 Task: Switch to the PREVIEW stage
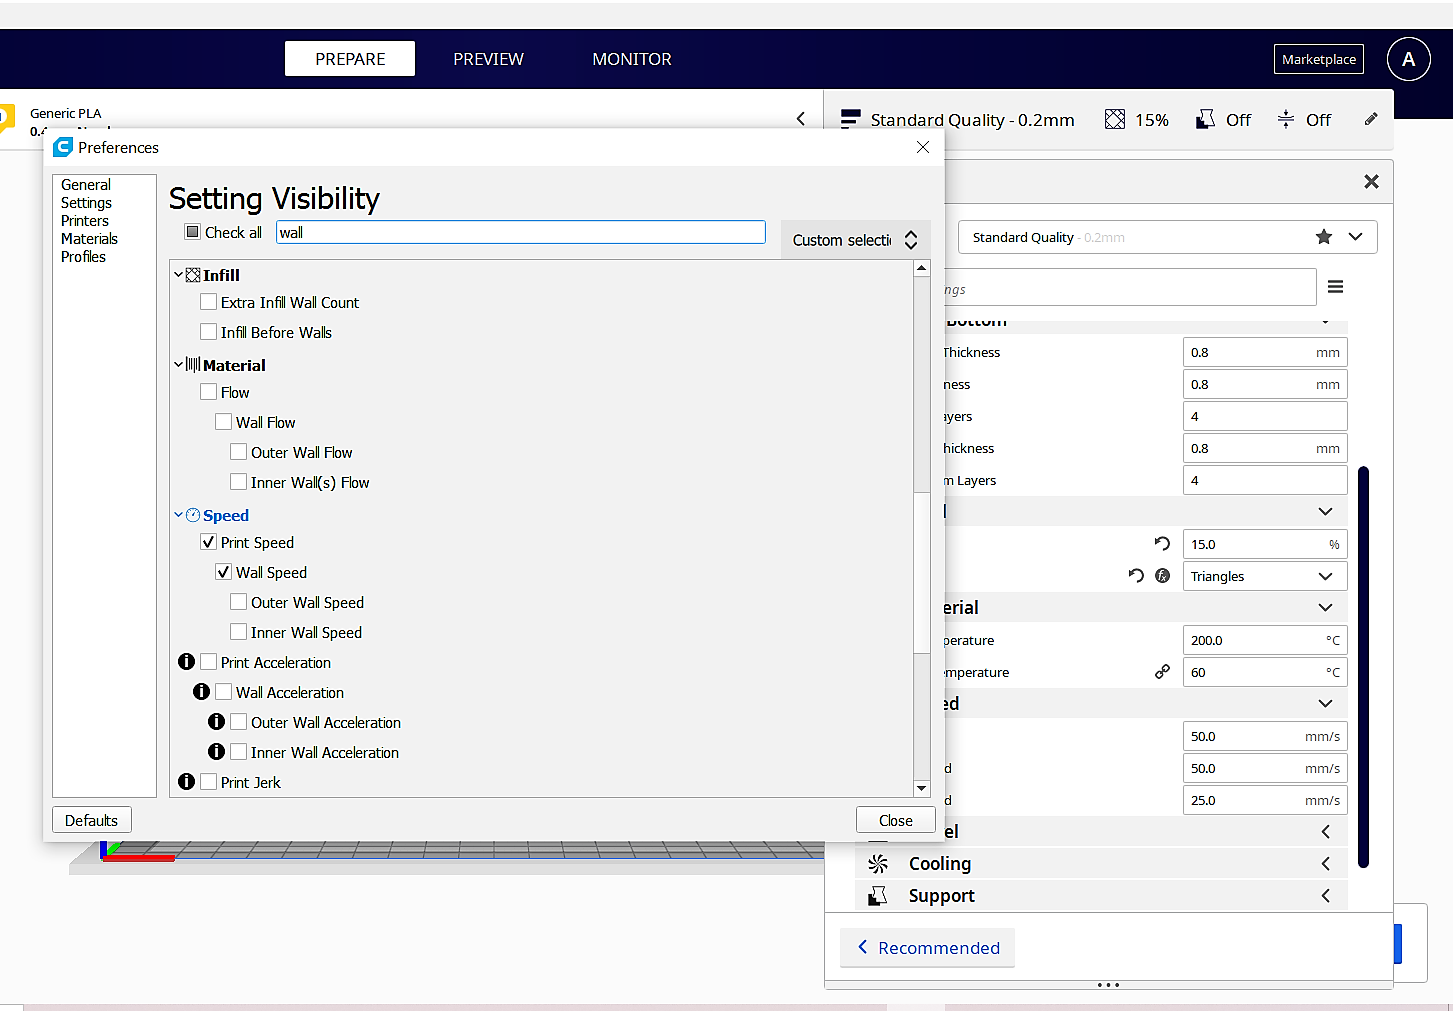click(x=488, y=59)
